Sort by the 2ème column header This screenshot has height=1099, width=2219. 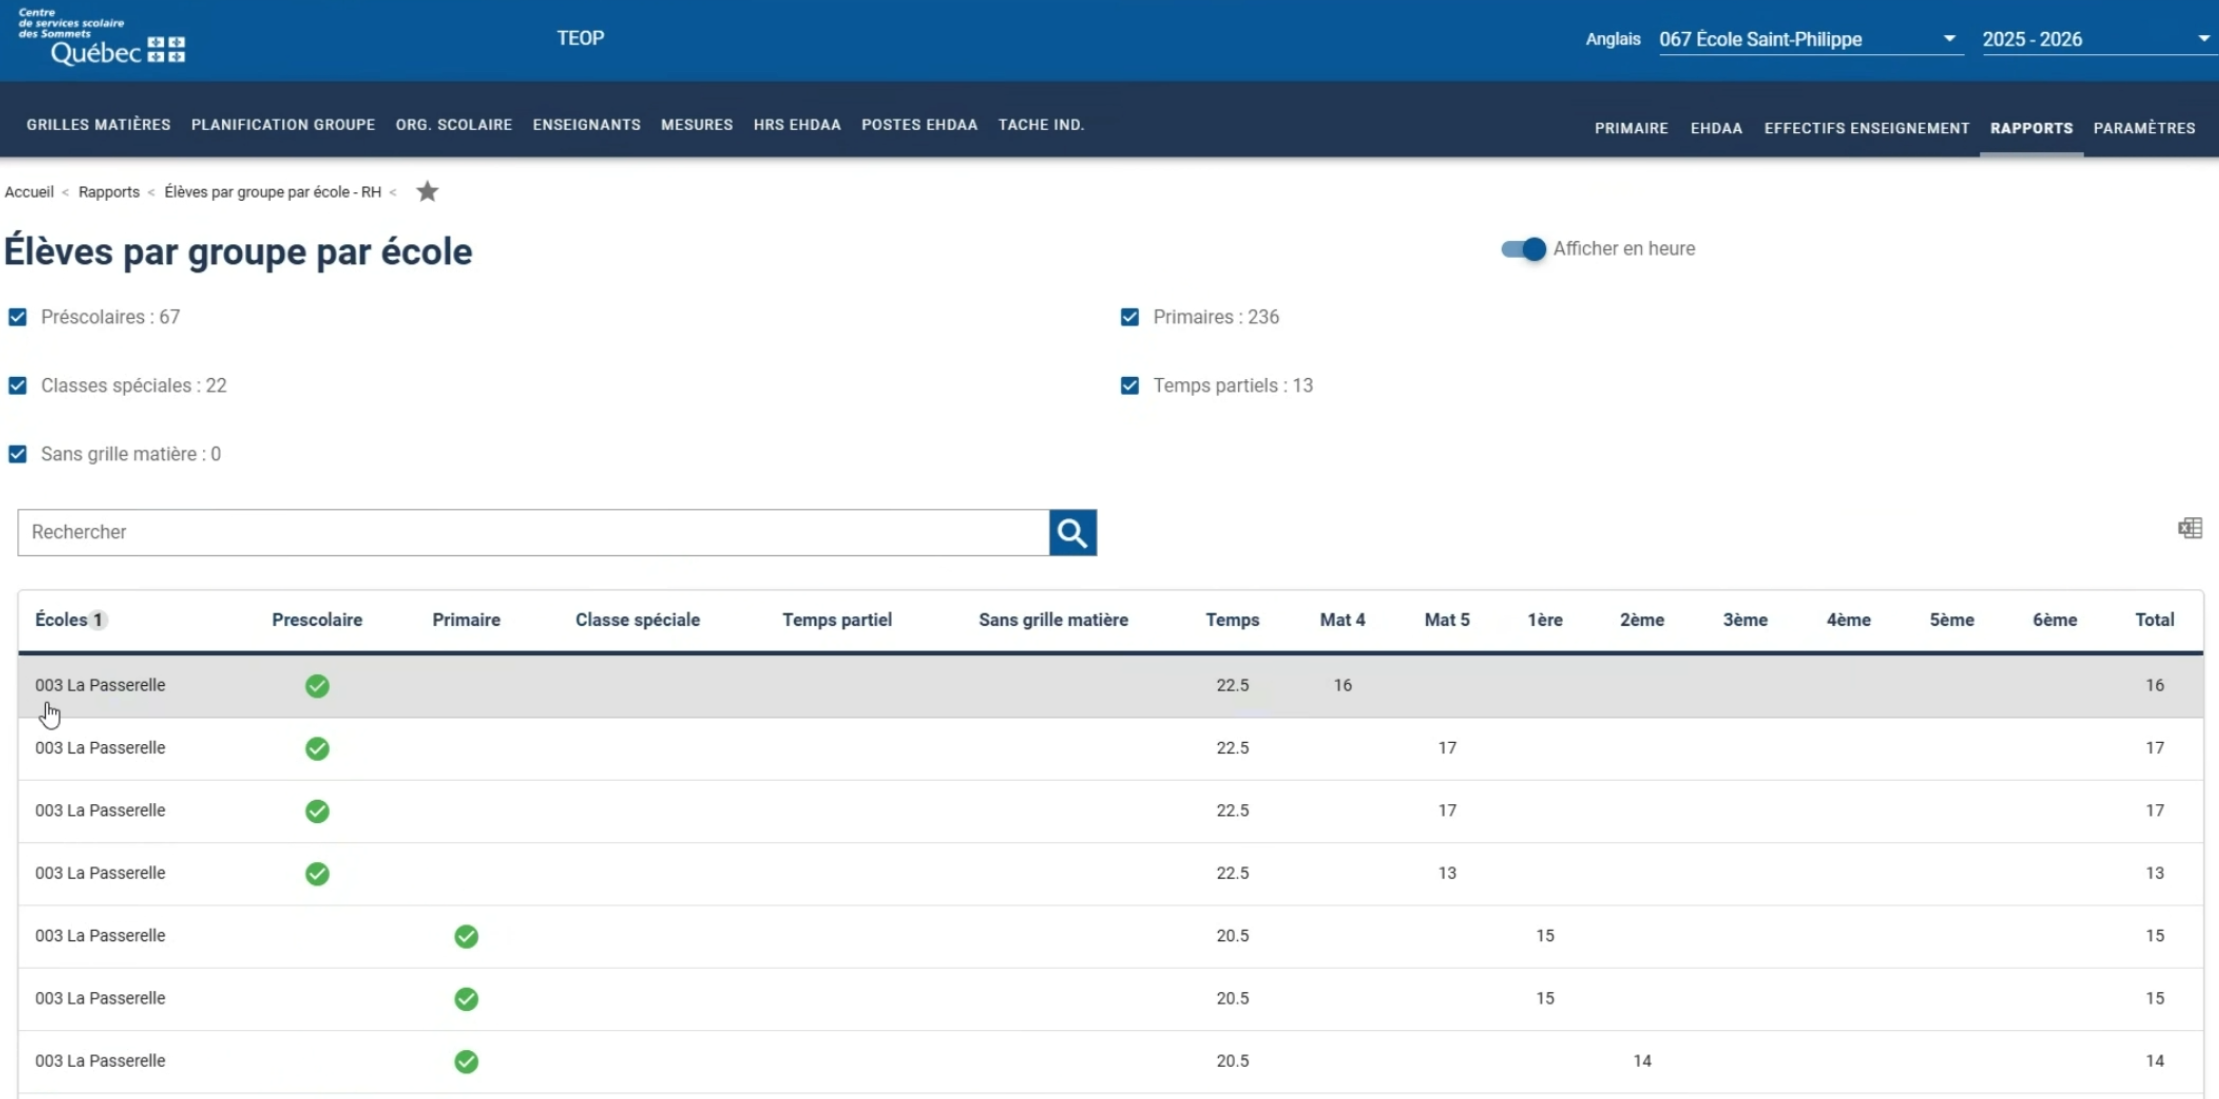tap(1642, 620)
